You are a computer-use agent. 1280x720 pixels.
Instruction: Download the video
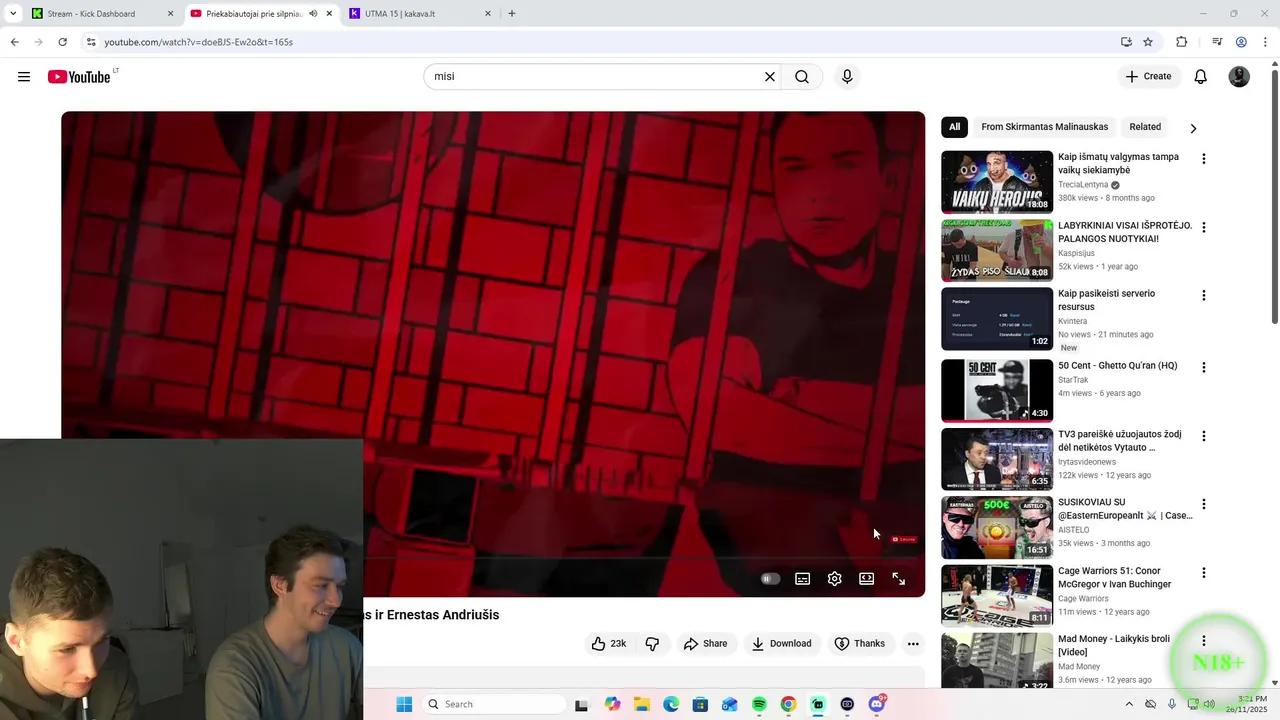(x=781, y=644)
